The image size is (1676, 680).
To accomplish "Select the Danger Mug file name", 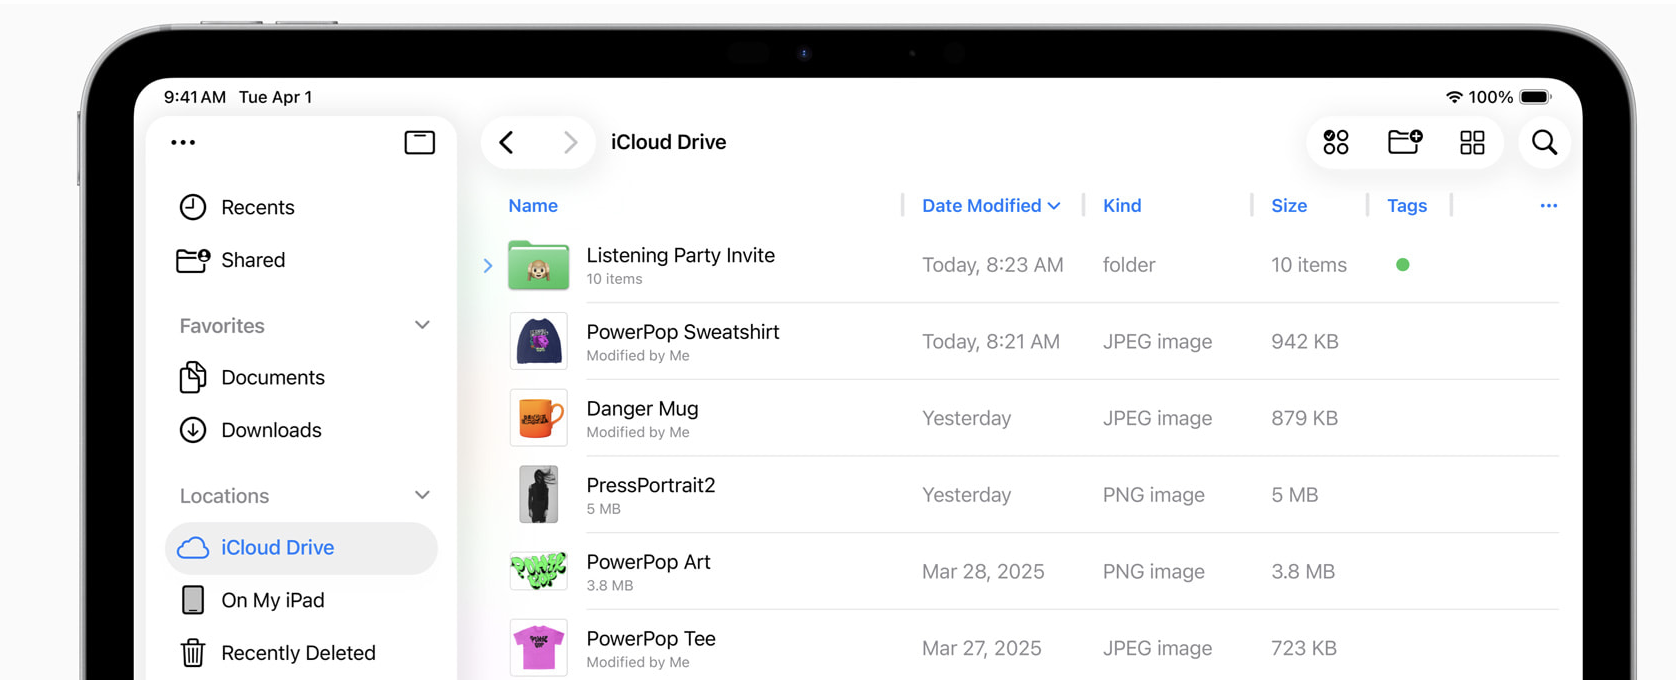I will coord(642,408).
